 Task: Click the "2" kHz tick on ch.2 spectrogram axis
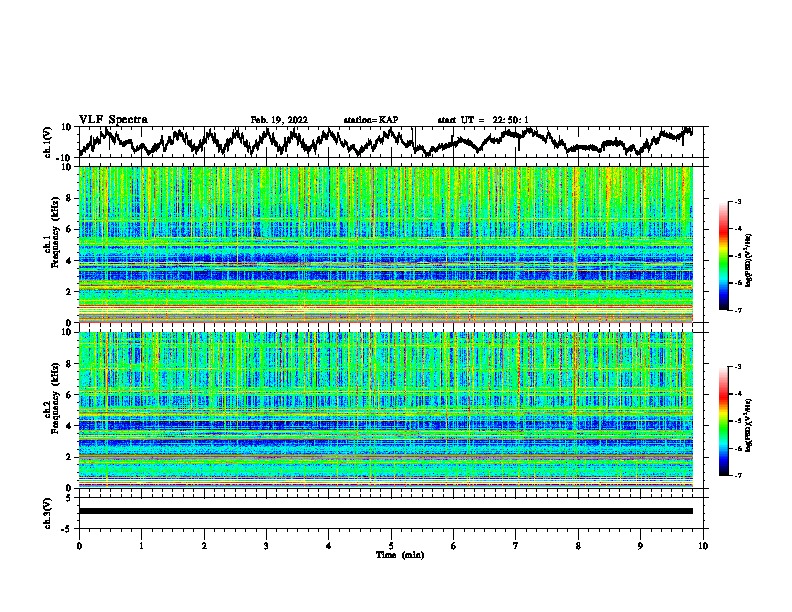click(x=69, y=457)
